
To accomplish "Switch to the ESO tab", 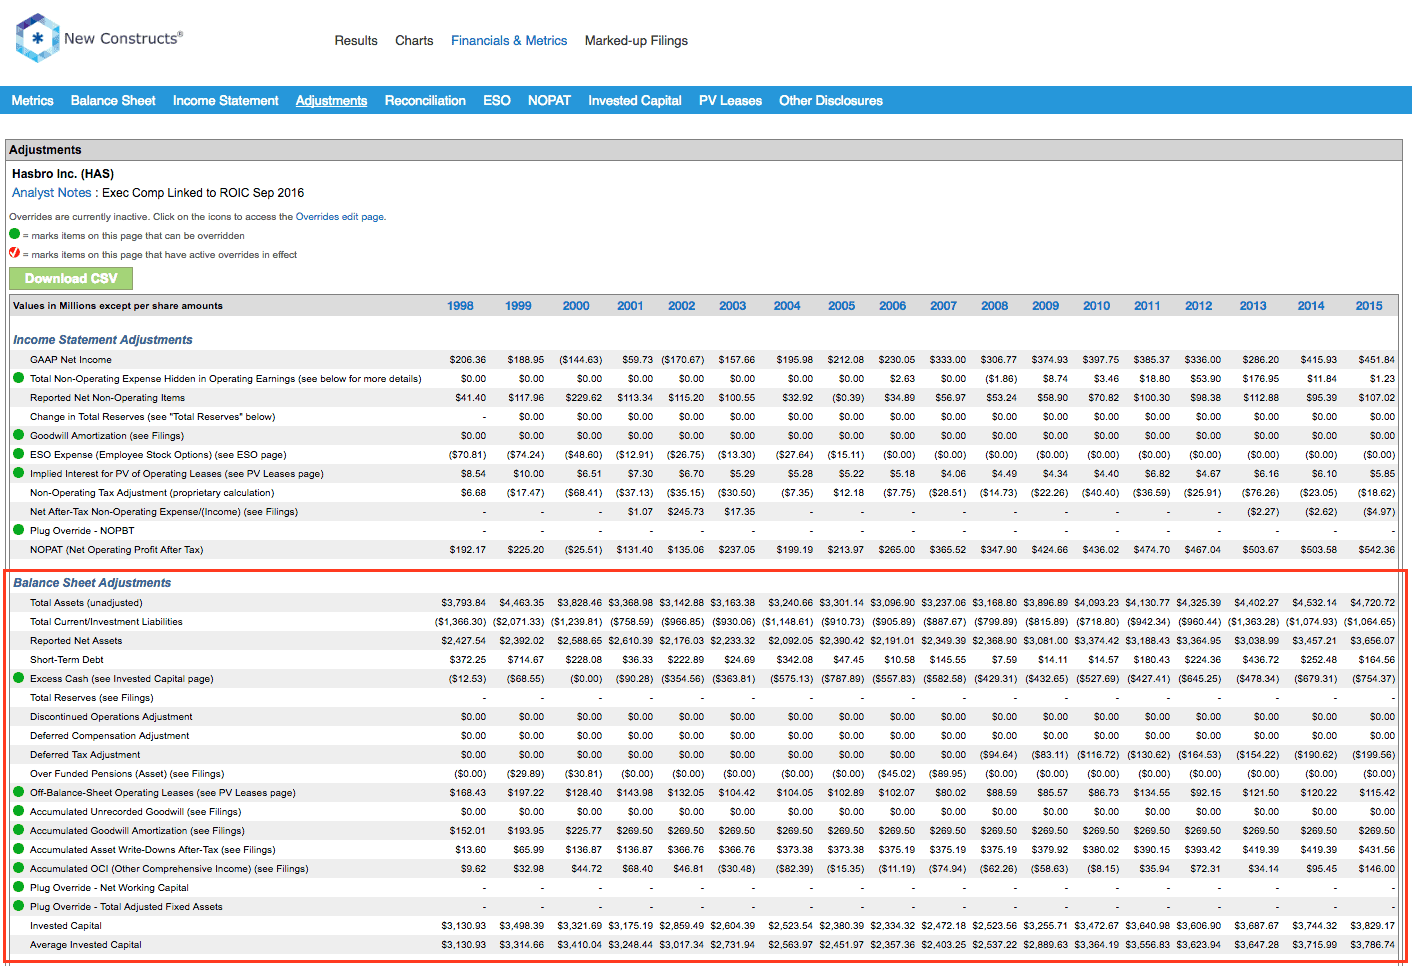I will point(497,101).
